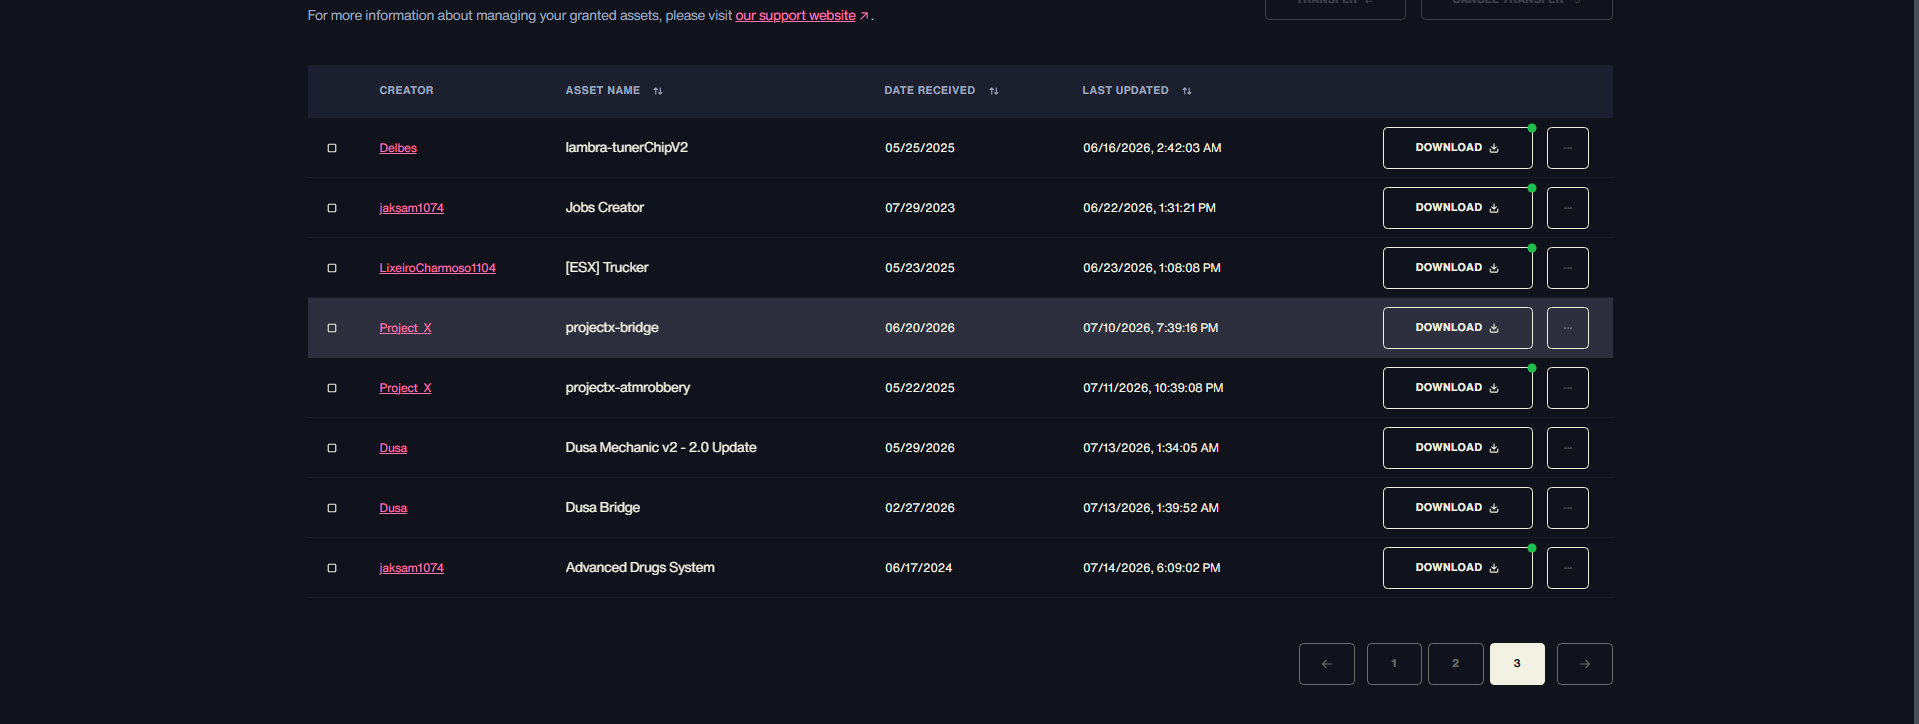
Task: Sort the table by Asset Name
Action: click(x=658, y=91)
